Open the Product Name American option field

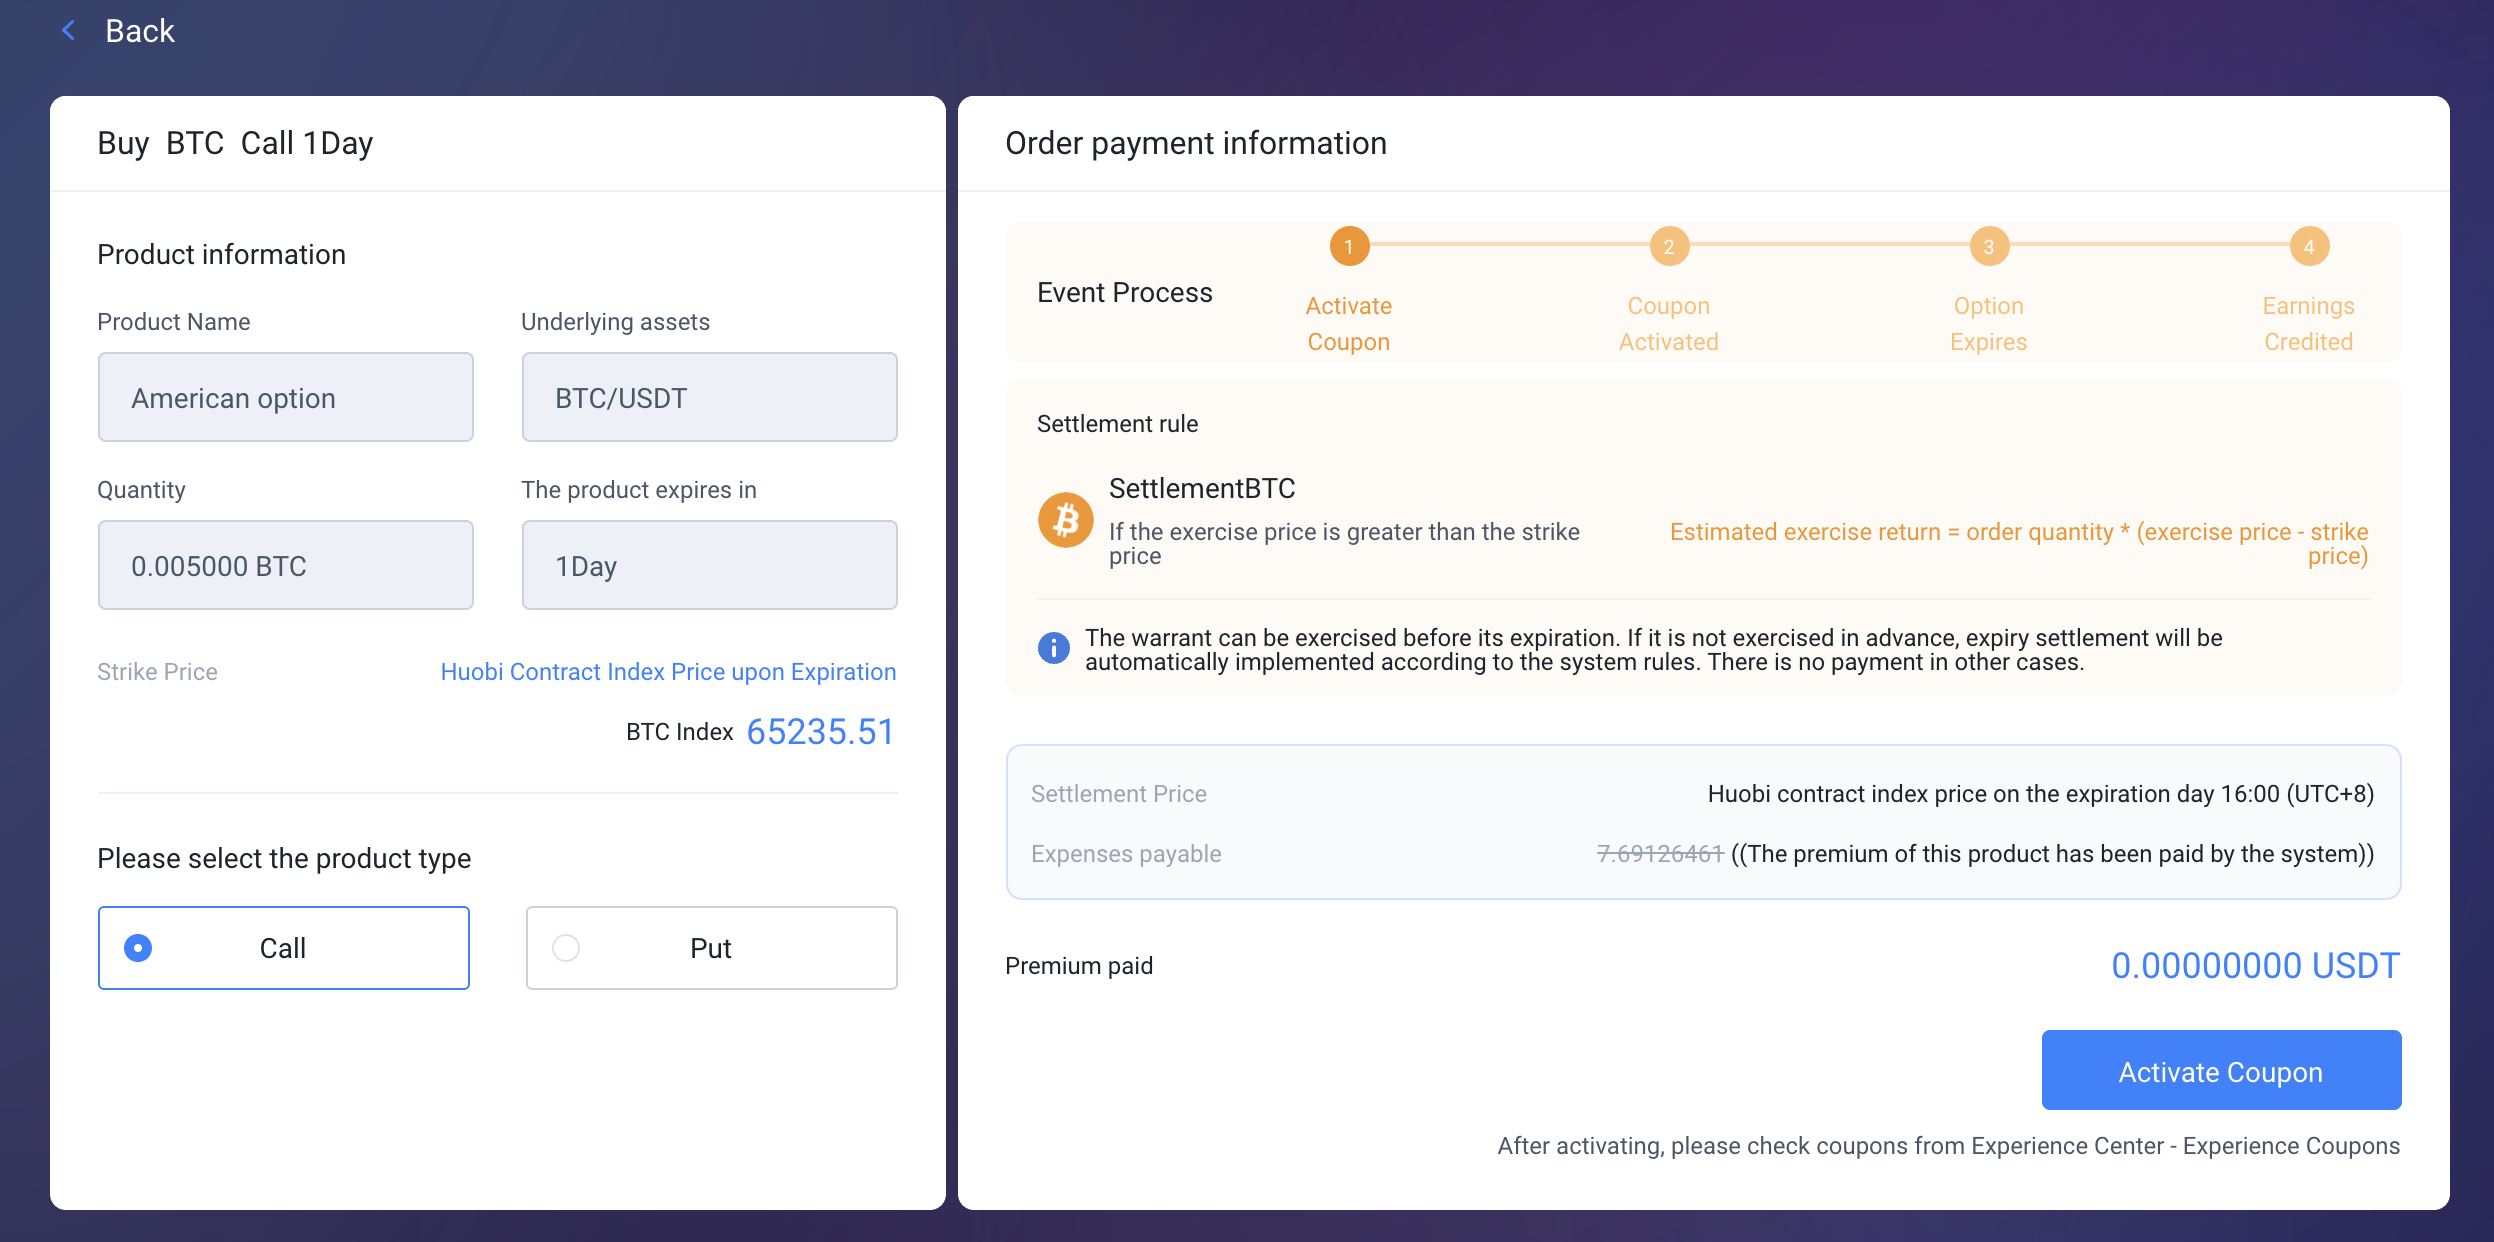pos(285,397)
